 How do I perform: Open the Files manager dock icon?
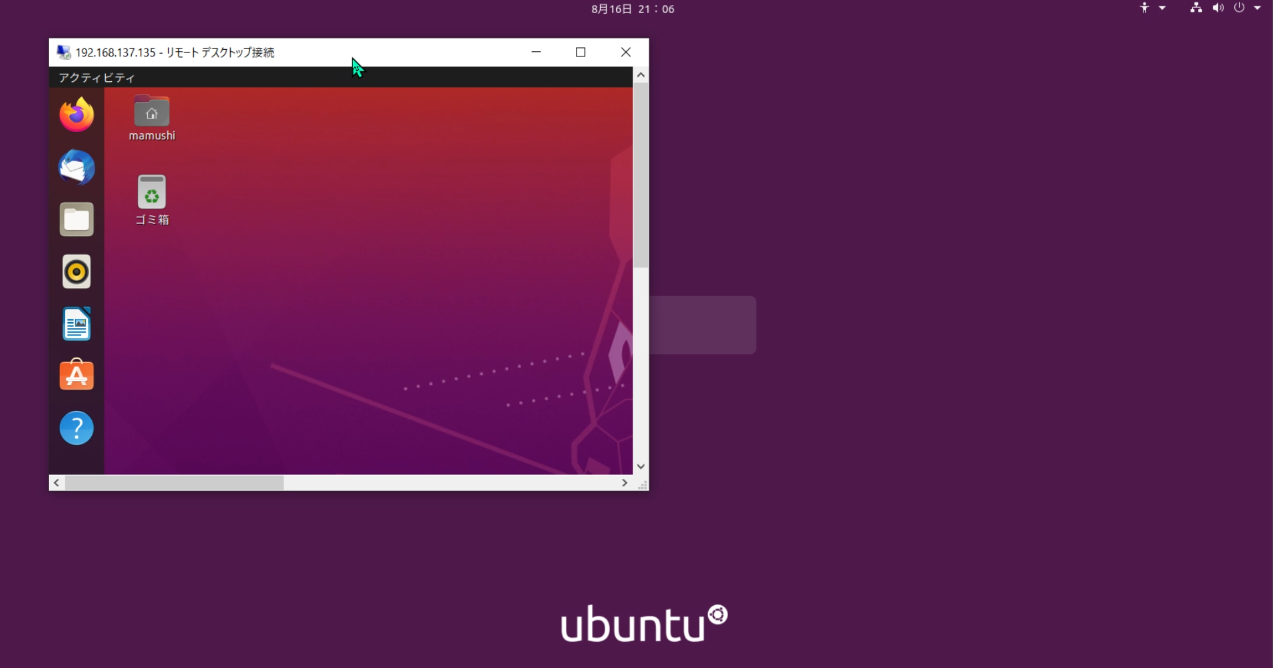tap(77, 219)
